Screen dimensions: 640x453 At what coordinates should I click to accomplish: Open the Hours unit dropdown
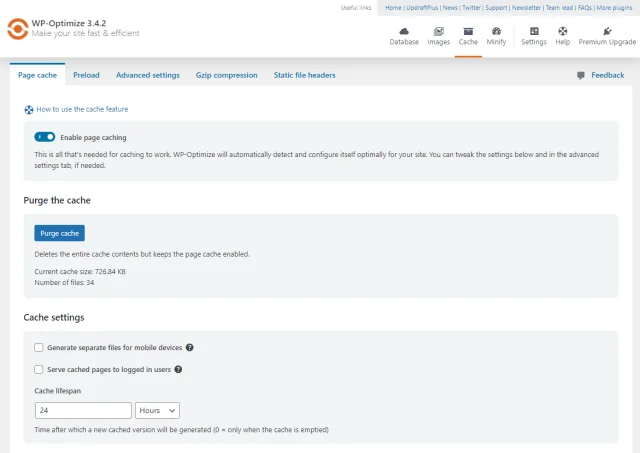coord(157,410)
